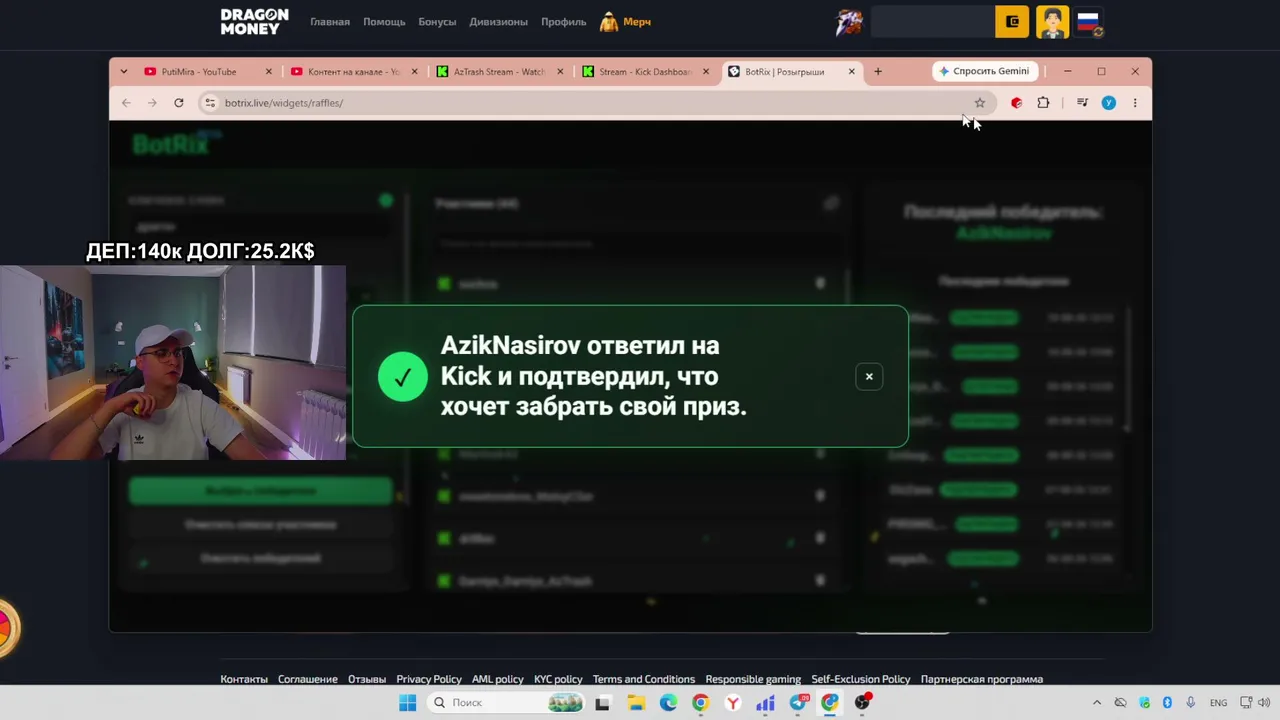Switch to the Stream - Kick Dashboard tab
1280x720 pixels.
645,72
